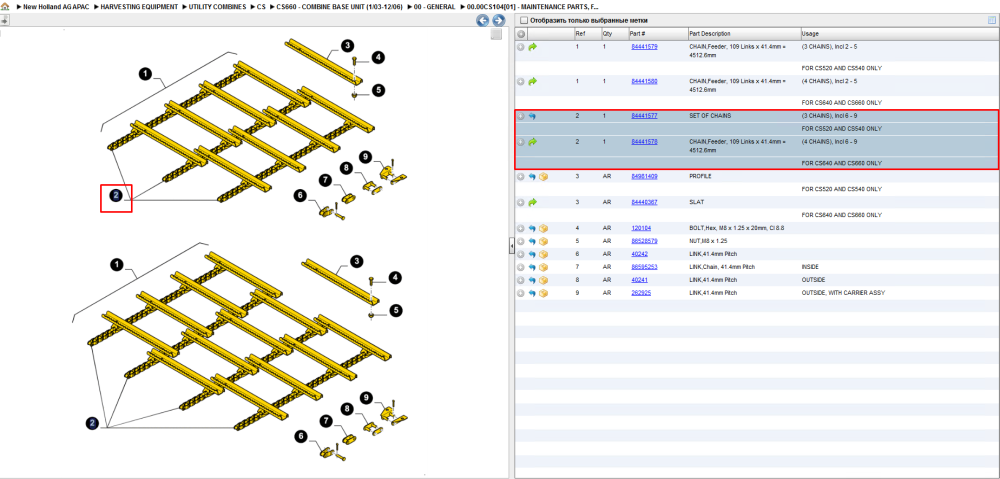
Task: Click the pin icon above the diagram
Action: pos(4,20)
